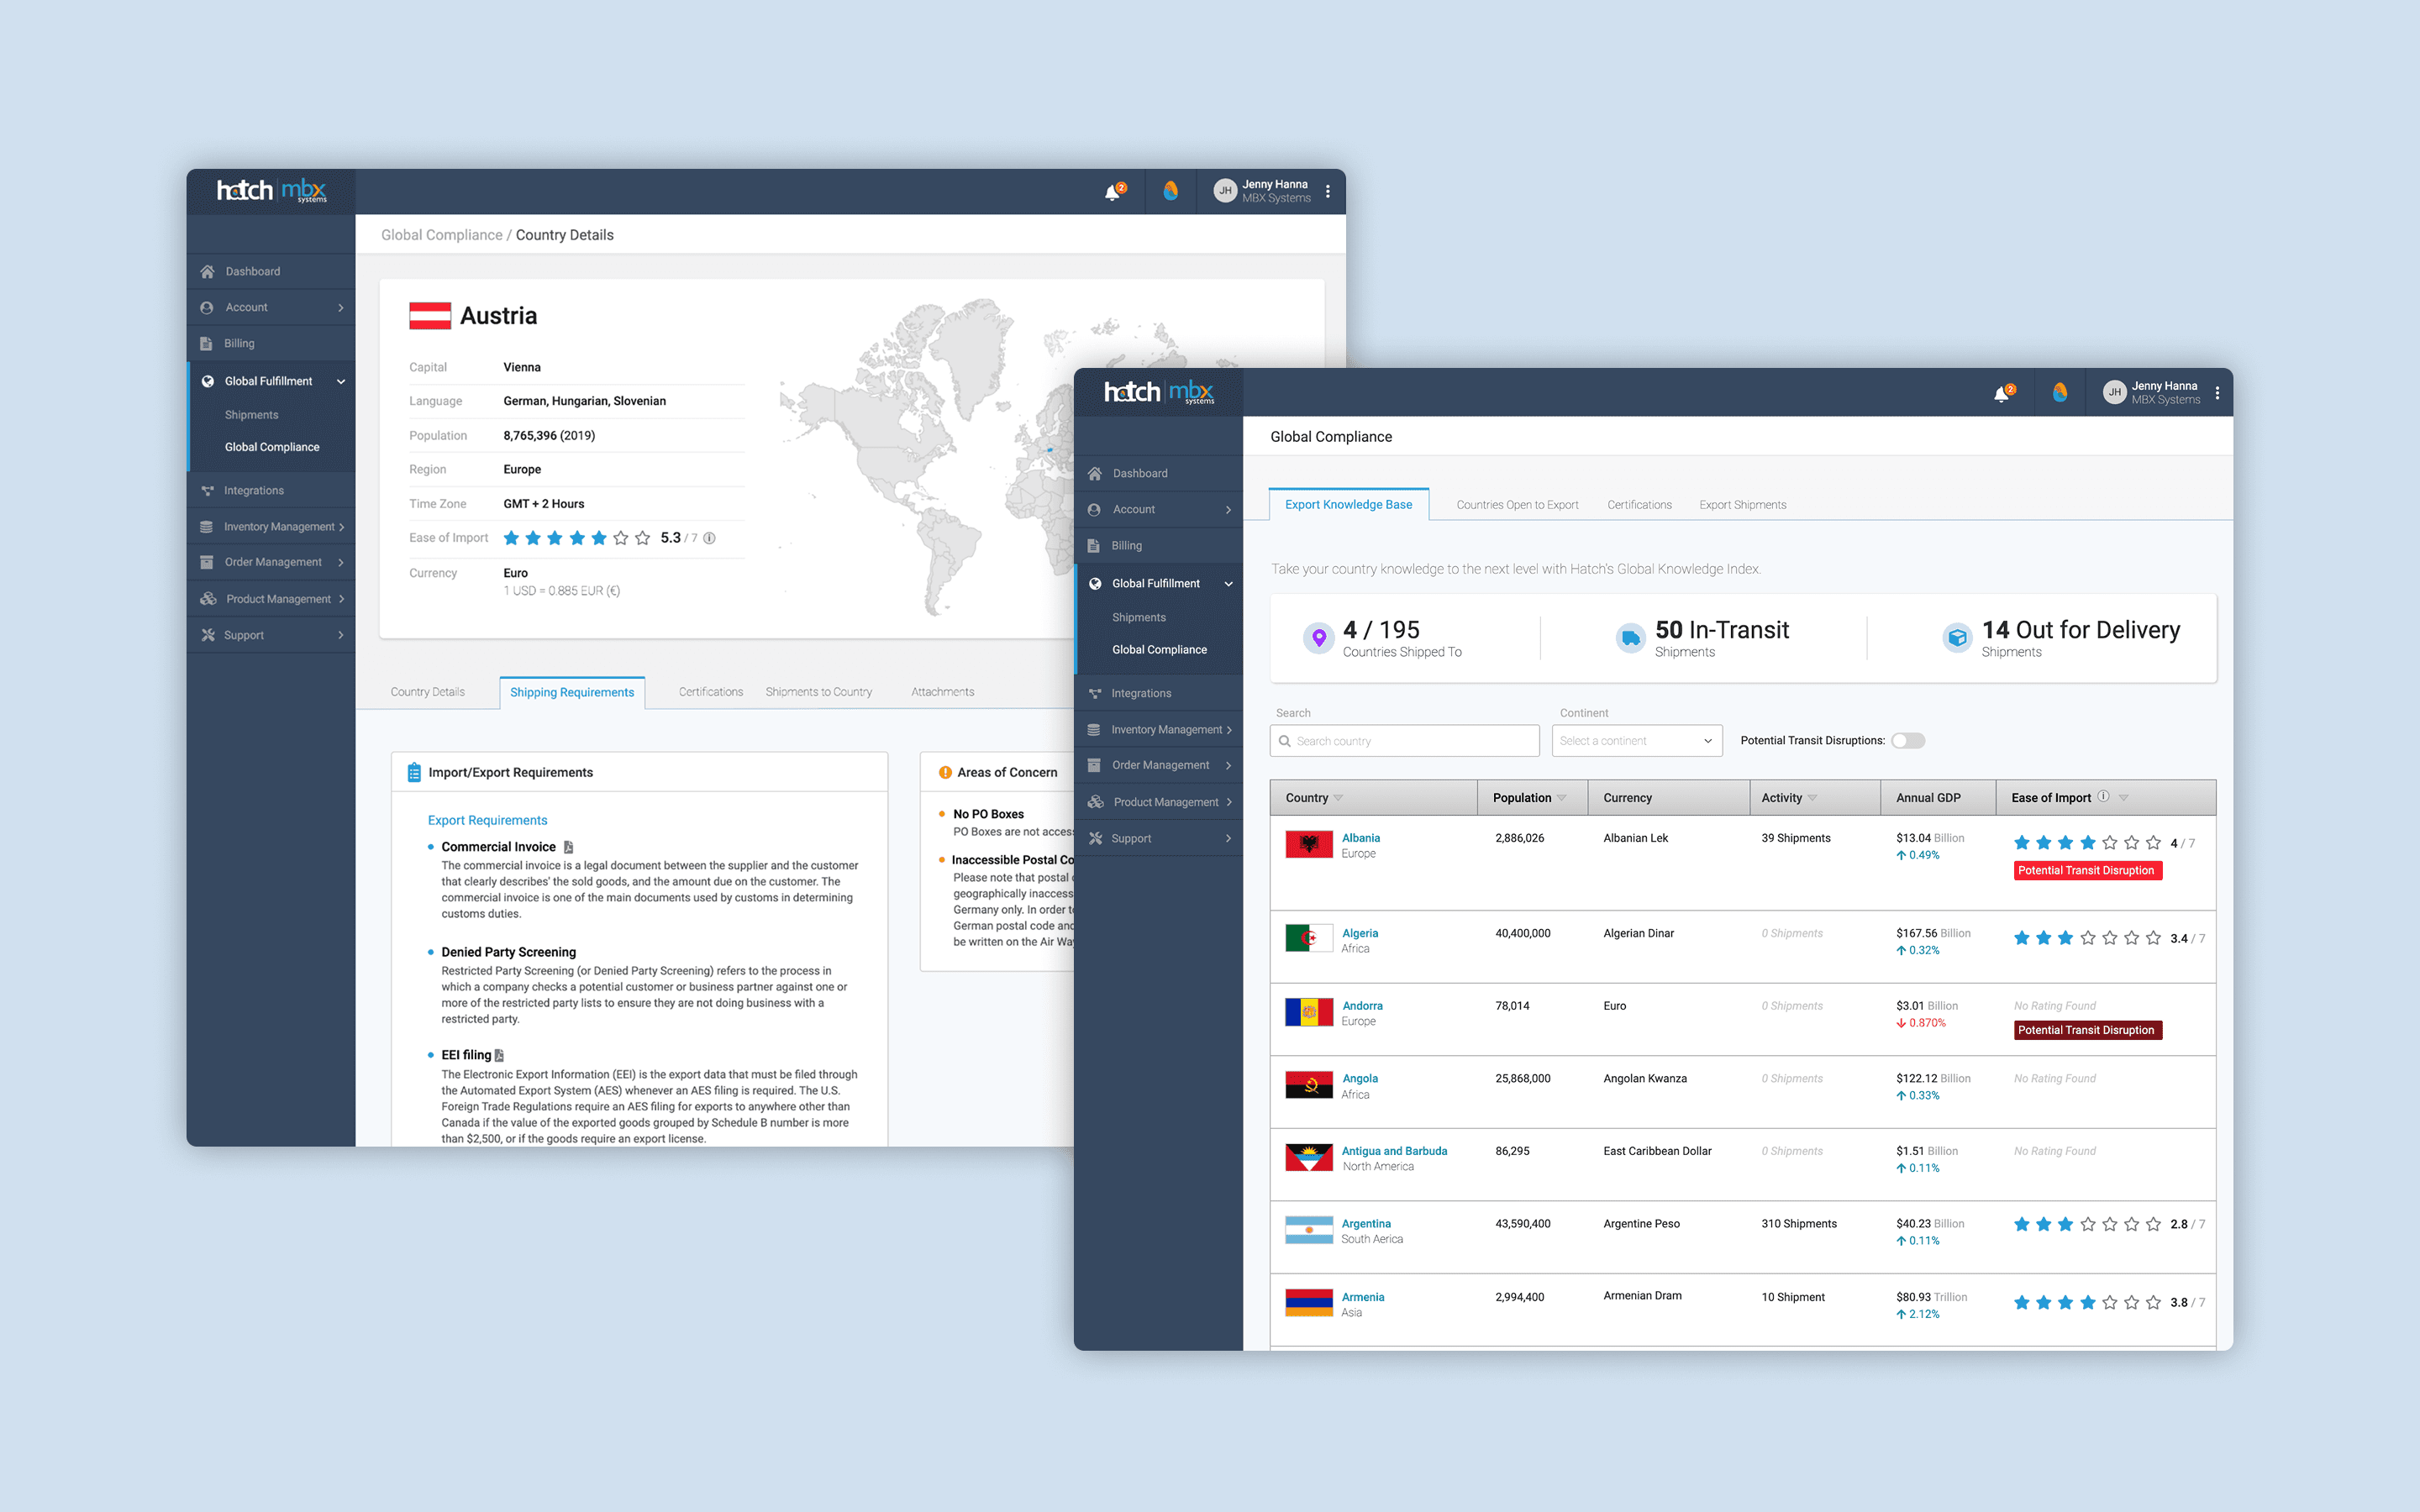Click Austria's ease of import info icon
Screen dimensions: 2420x1512
pyautogui.click(x=709, y=538)
